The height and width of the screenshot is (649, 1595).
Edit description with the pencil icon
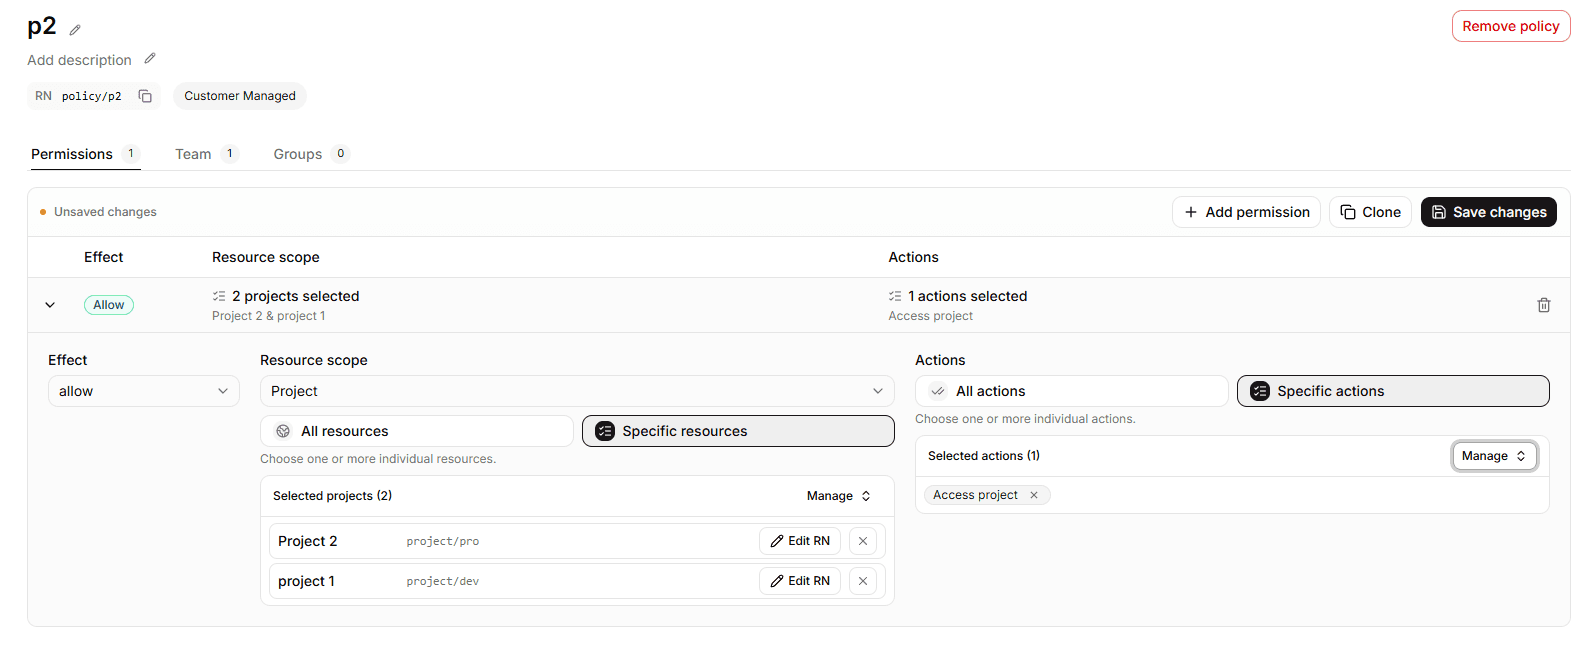[150, 59]
